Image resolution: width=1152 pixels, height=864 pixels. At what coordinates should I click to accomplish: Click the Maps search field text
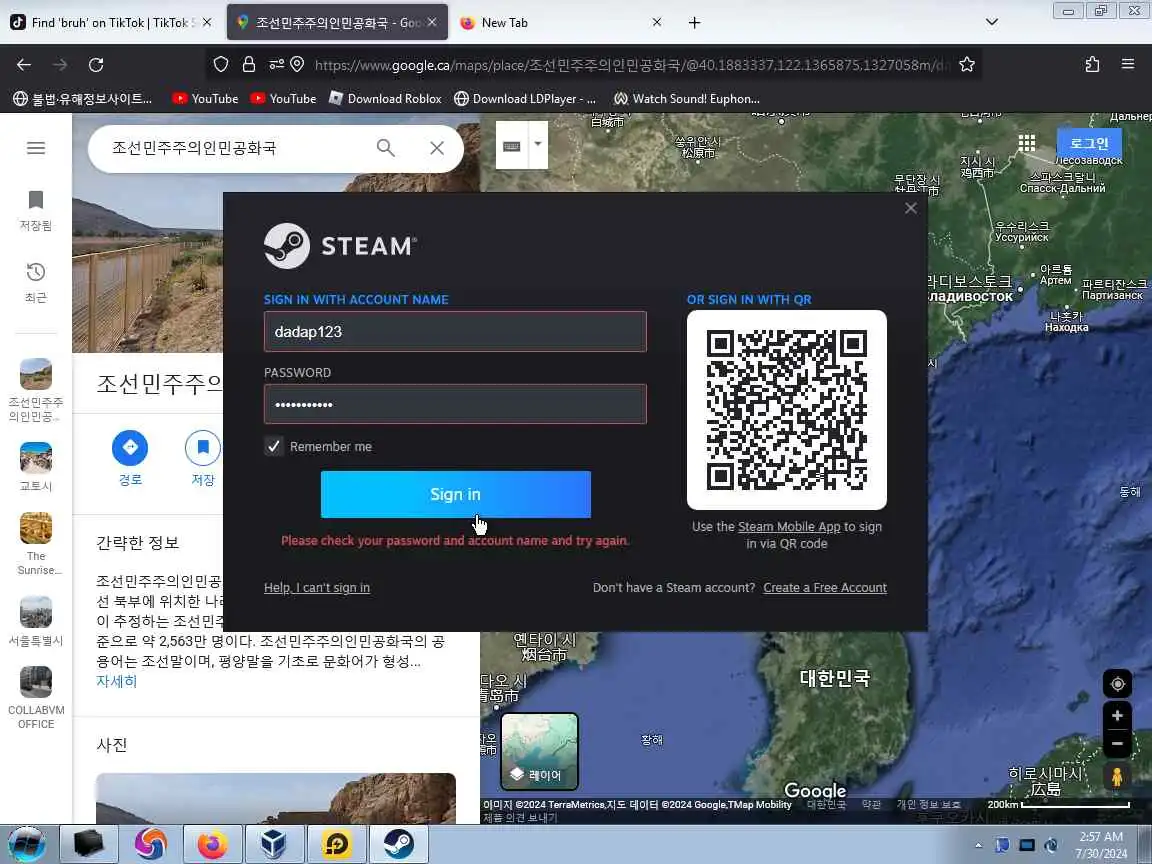point(194,148)
